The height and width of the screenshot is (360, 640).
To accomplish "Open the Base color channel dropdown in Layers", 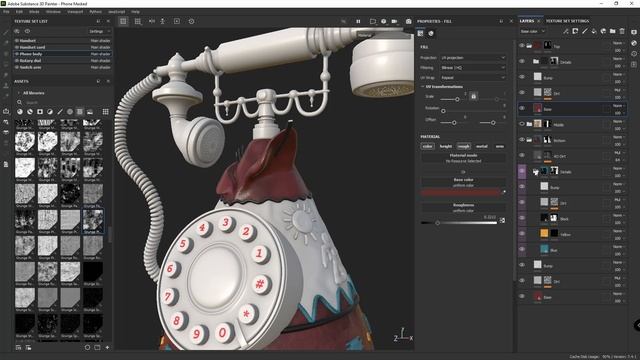I will (533, 31).
